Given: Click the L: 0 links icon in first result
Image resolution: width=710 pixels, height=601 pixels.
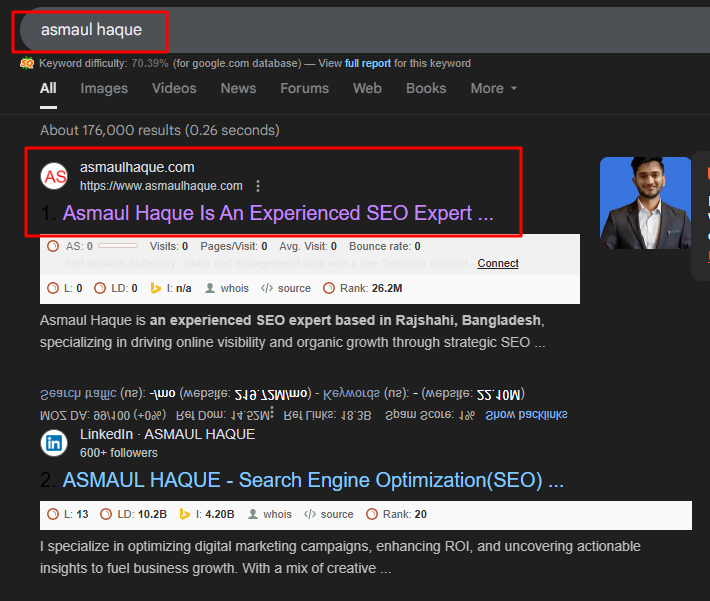Looking at the screenshot, I should click(x=53, y=288).
